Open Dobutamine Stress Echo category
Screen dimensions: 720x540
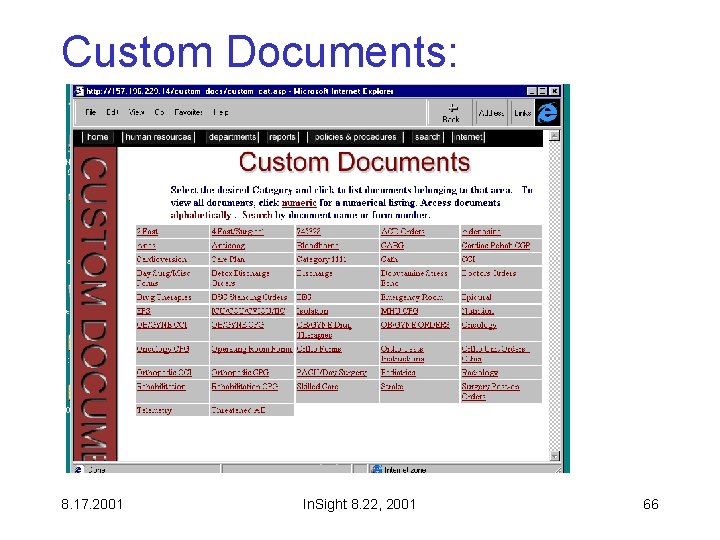414,278
